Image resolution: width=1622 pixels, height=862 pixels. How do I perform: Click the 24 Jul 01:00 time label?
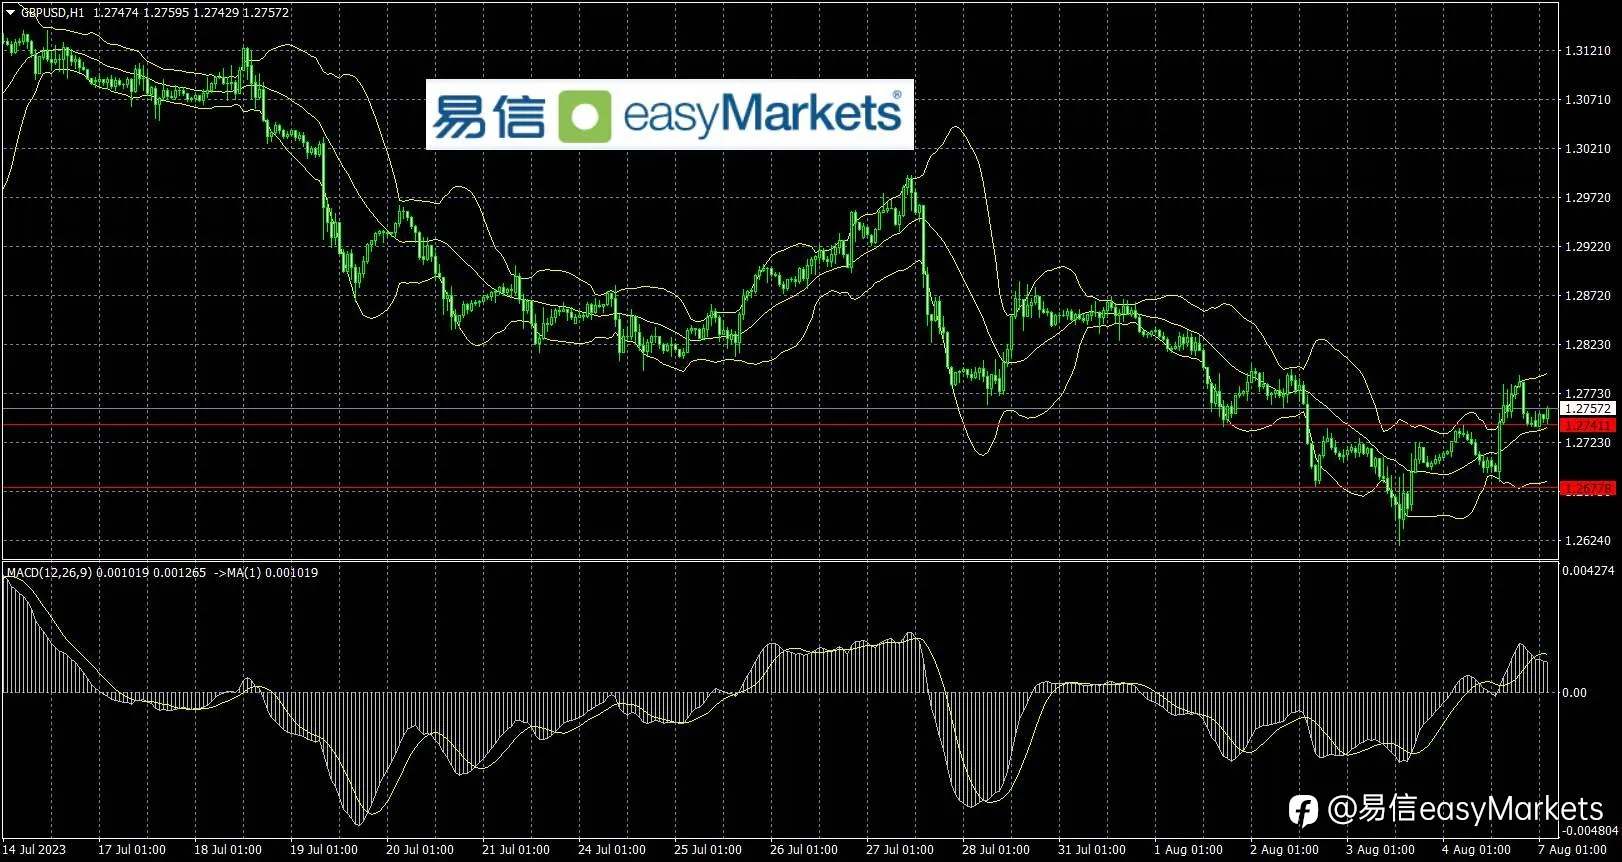[612, 850]
